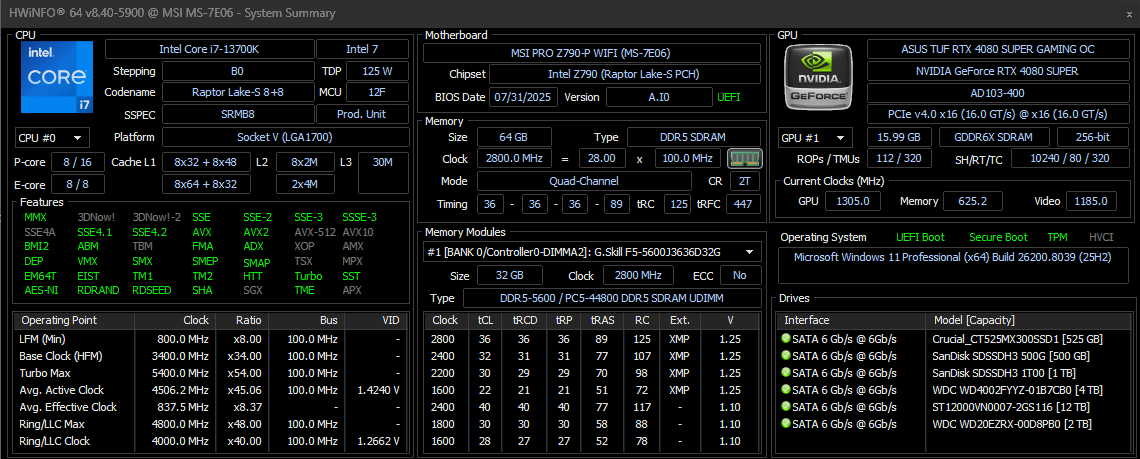
Task: Click the 2200 clock memory timing row
Action: pos(592,372)
